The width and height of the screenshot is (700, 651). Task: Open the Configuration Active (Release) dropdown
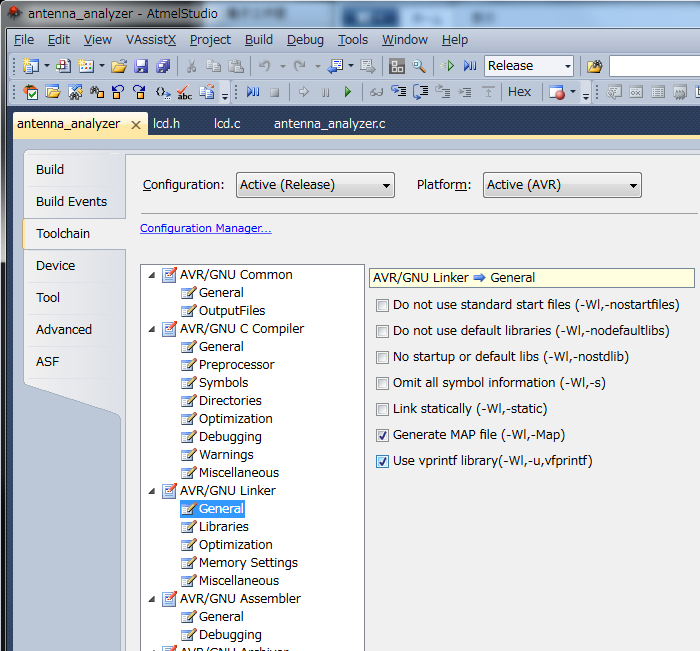pos(315,185)
